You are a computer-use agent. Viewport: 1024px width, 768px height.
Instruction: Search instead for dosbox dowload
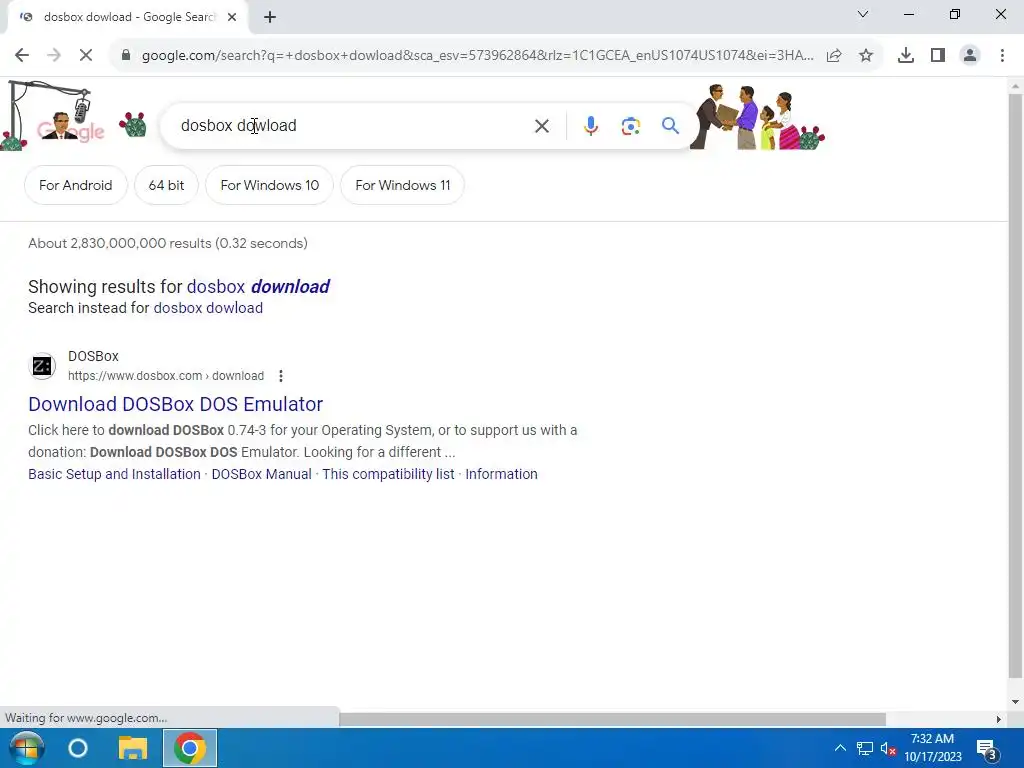point(208,308)
